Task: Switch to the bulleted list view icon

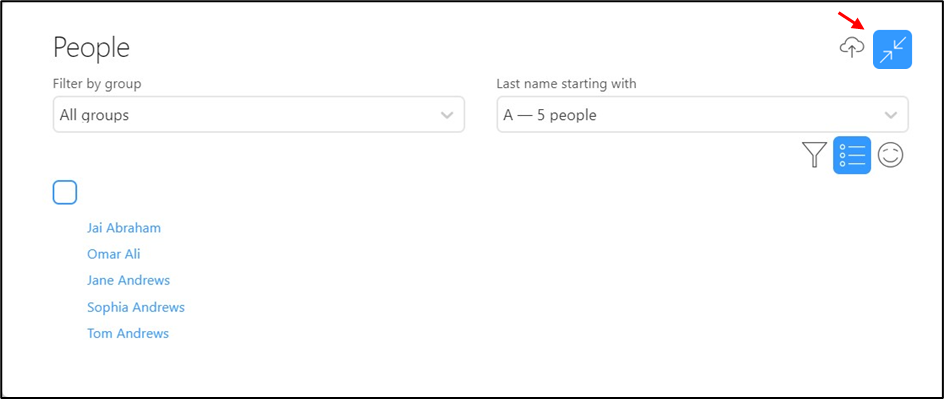Action: [x=852, y=155]
